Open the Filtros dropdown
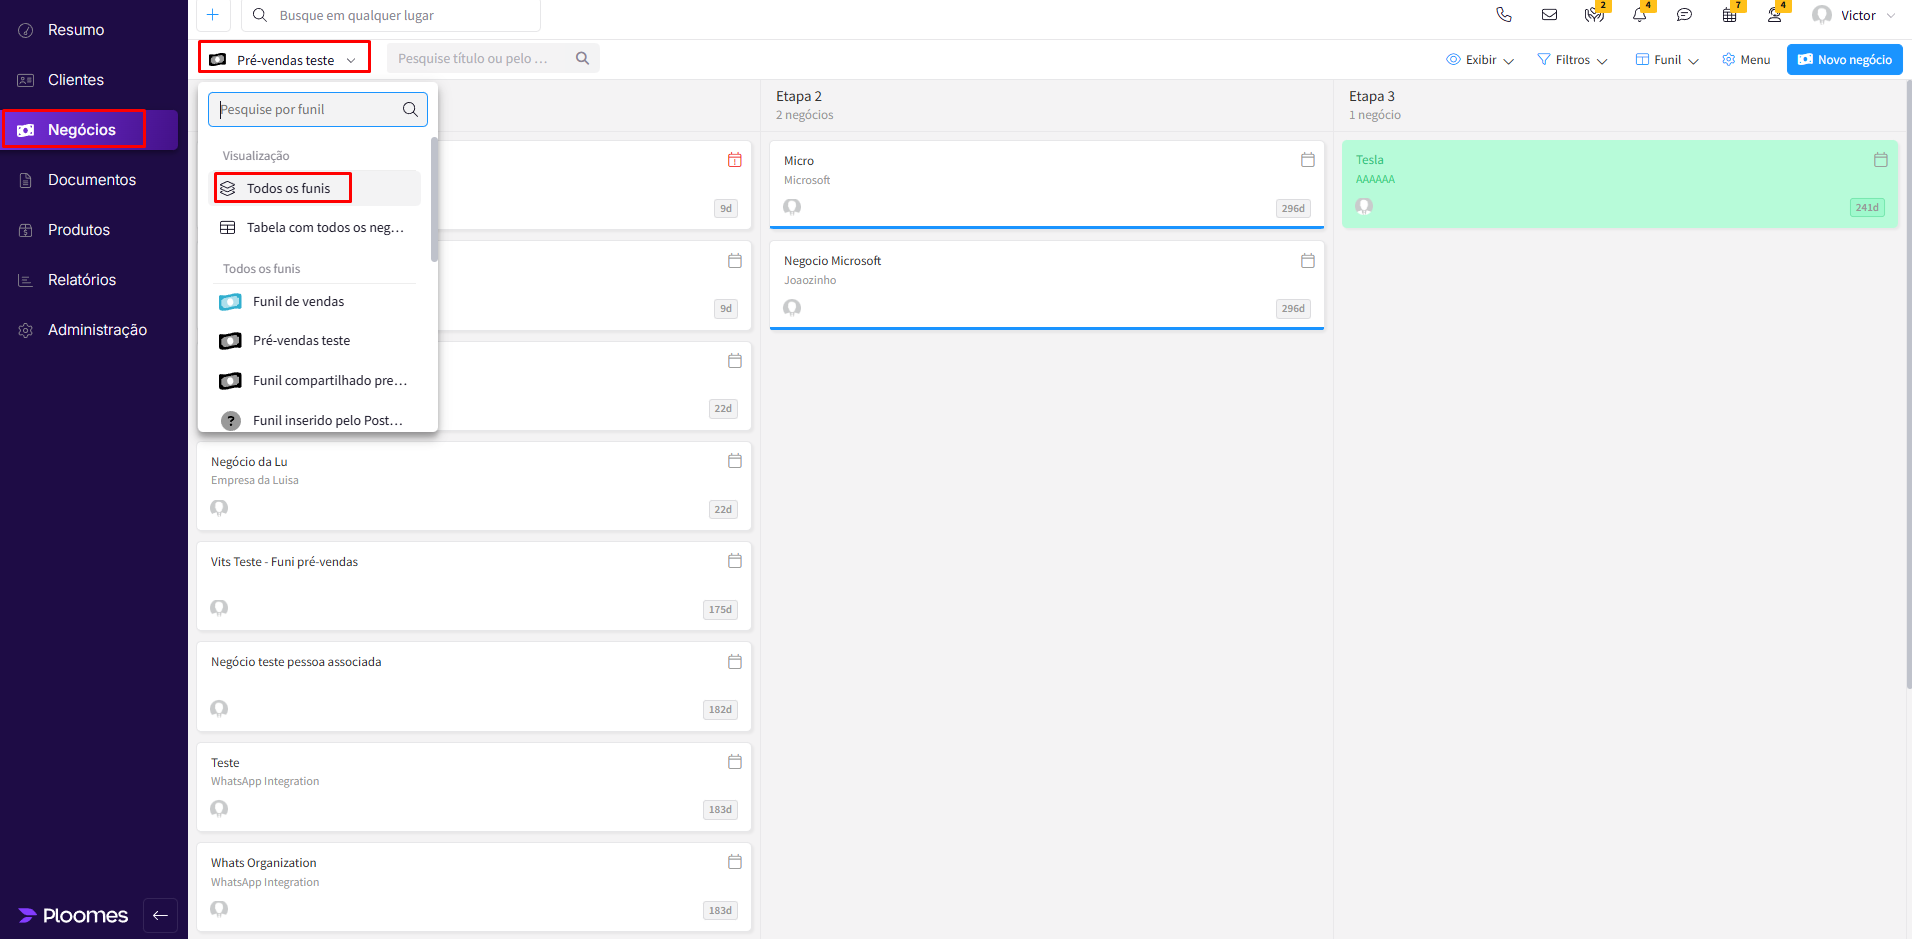 (1572, 60)
